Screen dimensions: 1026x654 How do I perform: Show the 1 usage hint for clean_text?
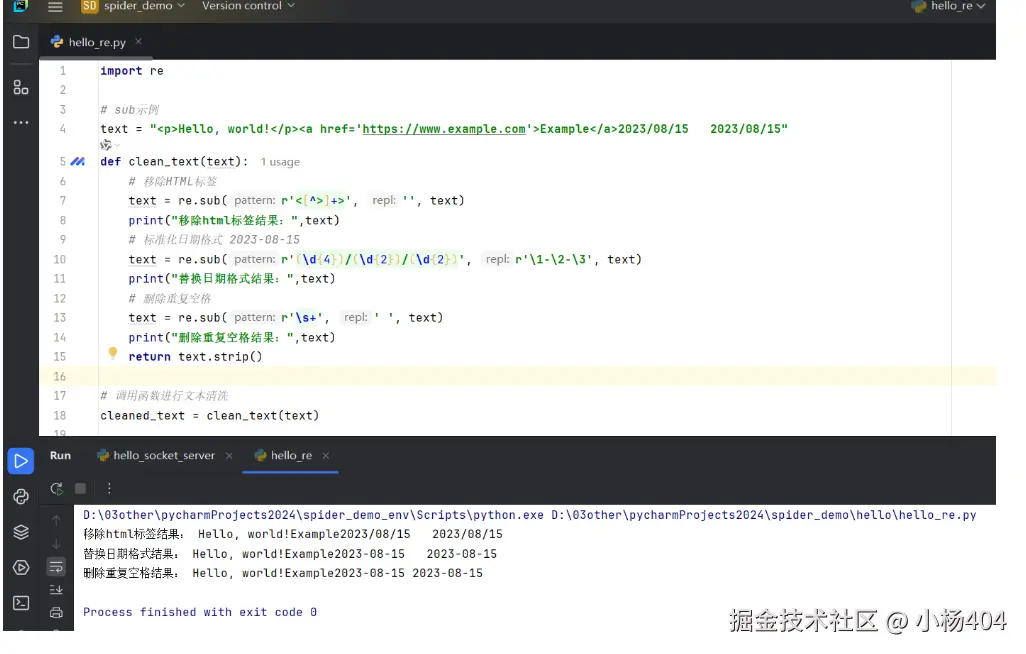coord(280,162)
